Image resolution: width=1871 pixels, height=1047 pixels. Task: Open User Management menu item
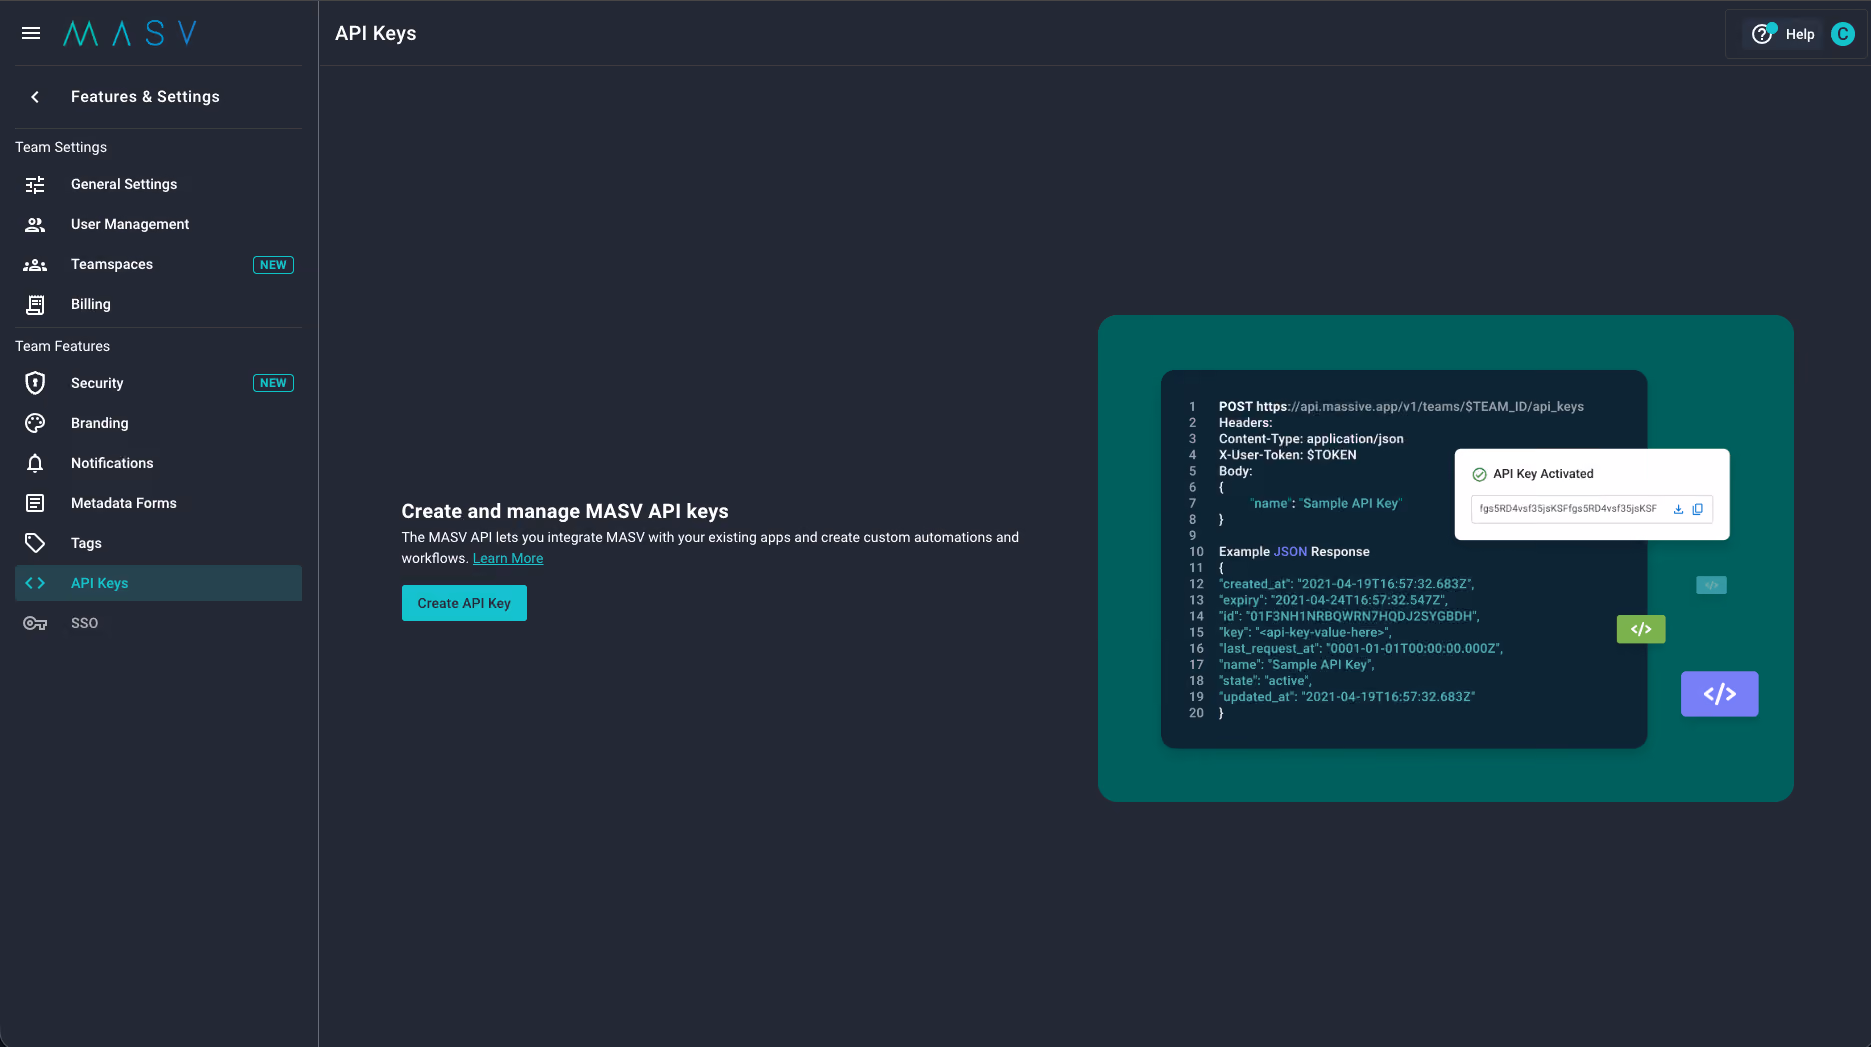tap(158, 224)
